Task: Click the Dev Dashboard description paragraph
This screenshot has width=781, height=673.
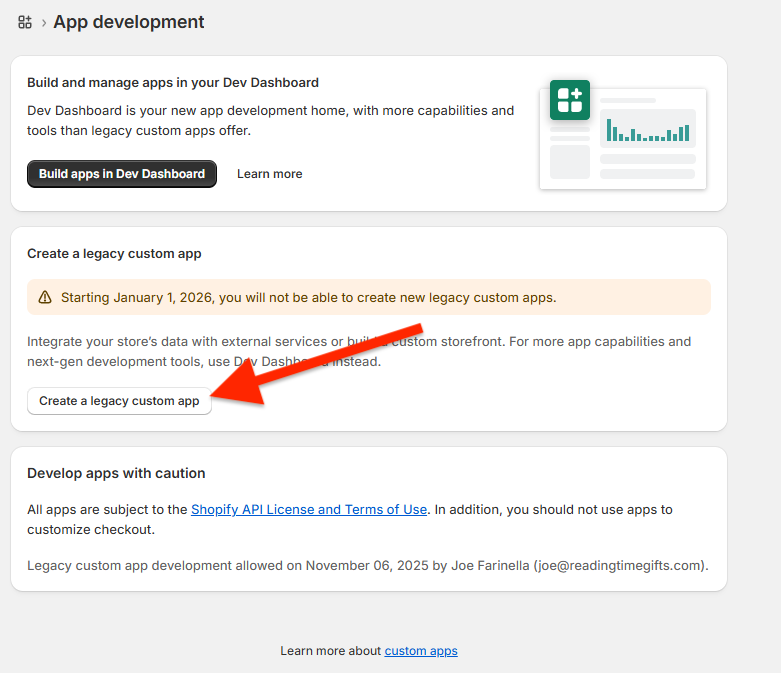Action: click(270, 120)
